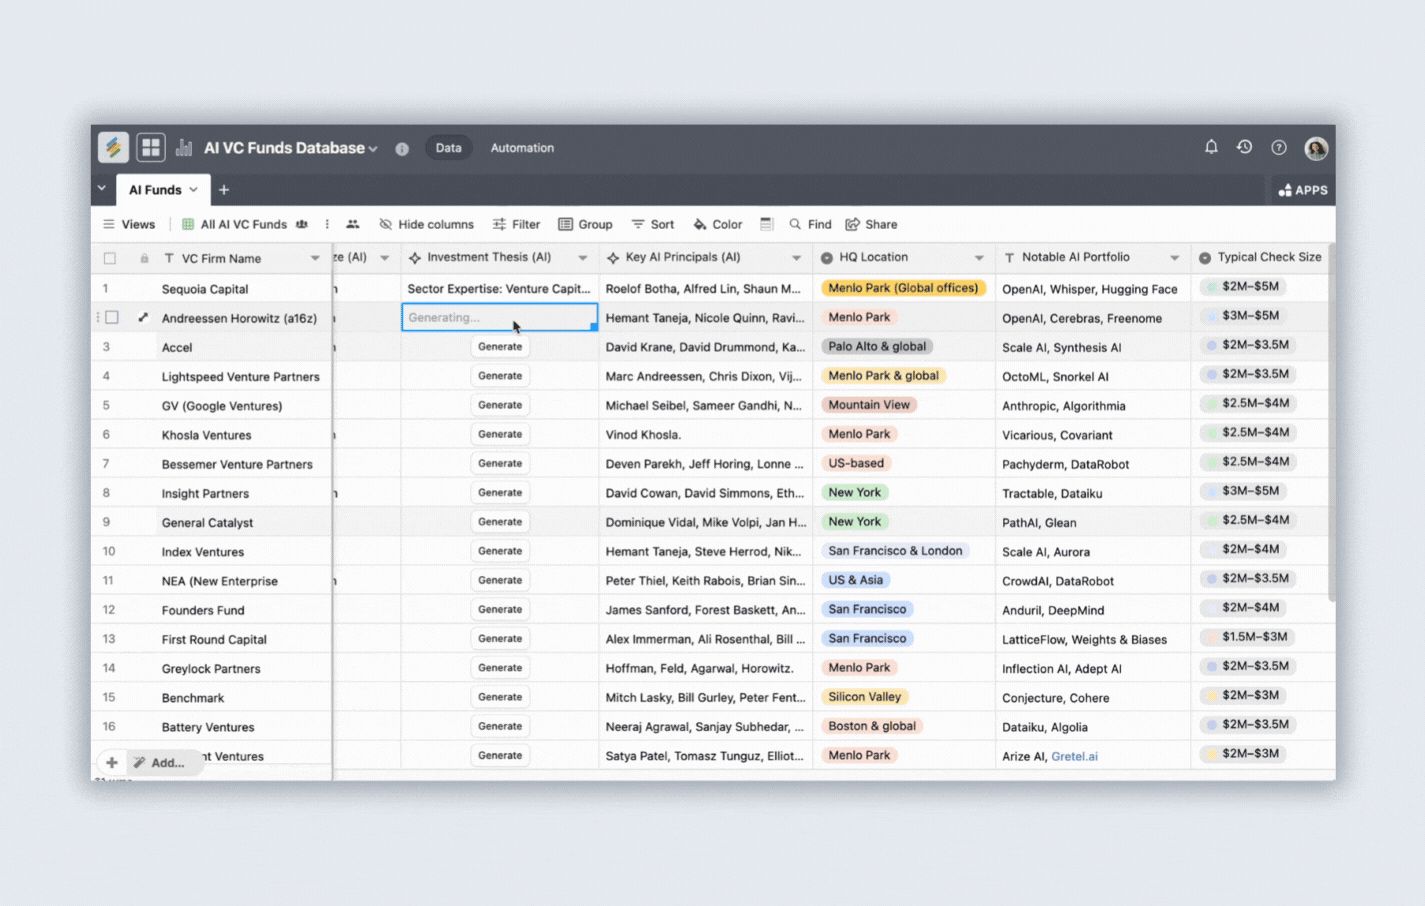Click the row height icon
Viewport: 1425px width, 906px height.
(x=767, y=224)
